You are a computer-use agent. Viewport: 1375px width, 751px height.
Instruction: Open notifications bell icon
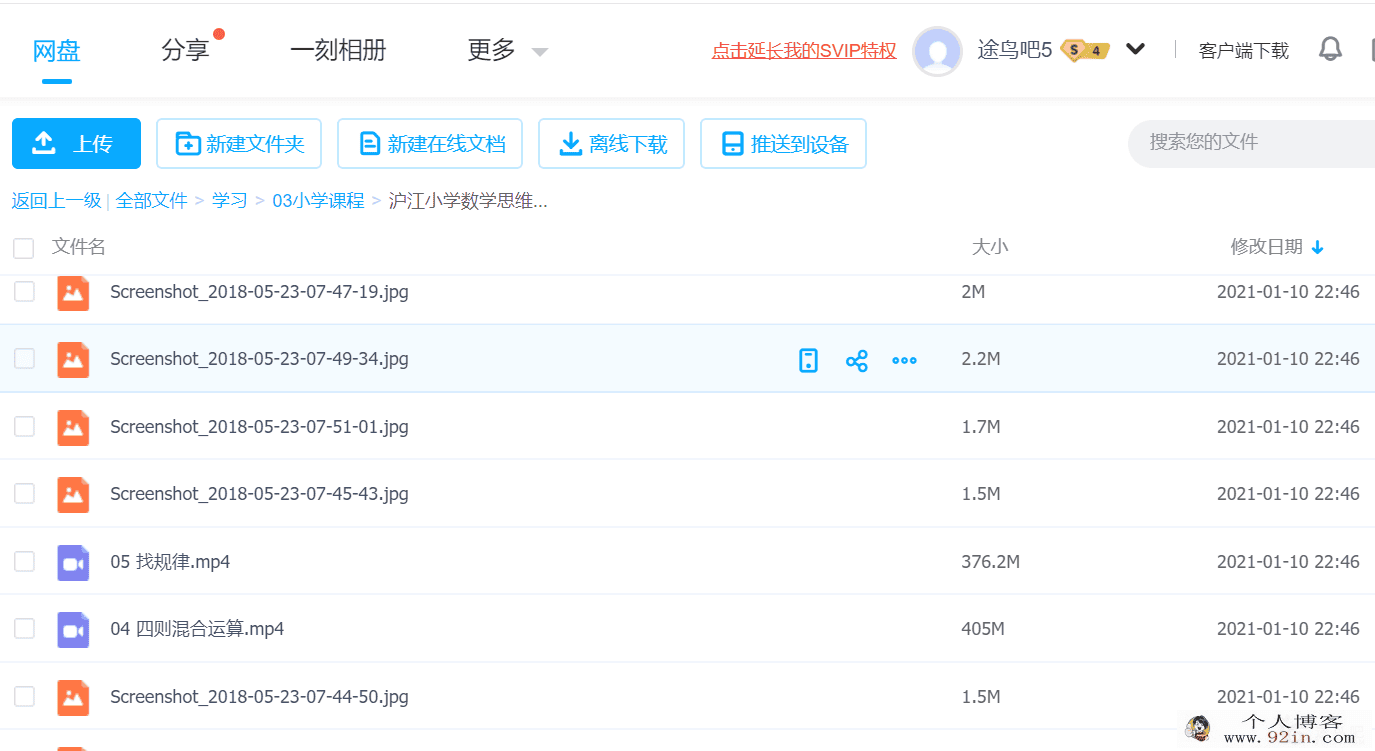pyautogui.click(x=1330, y=49)
